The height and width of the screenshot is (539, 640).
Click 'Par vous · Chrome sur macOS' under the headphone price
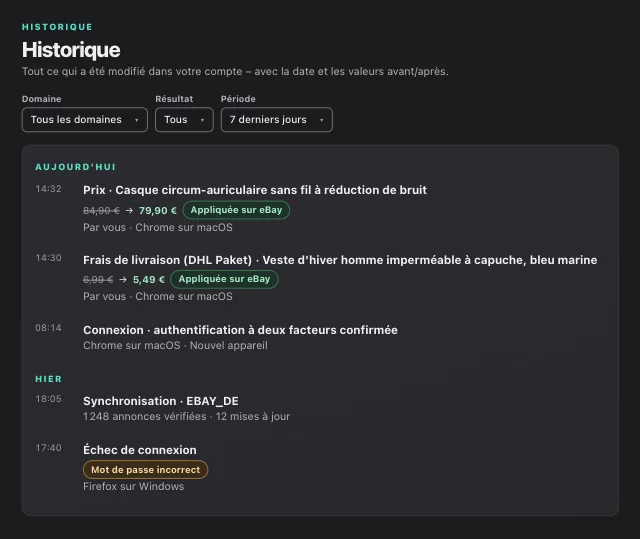click(158, 227)
